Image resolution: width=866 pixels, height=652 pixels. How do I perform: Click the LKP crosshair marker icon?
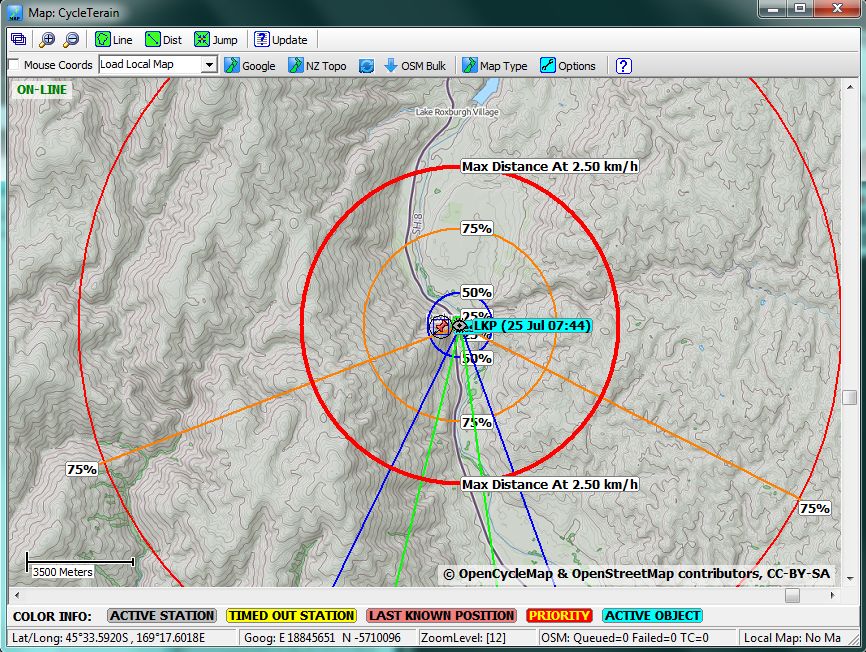point(460,326)
